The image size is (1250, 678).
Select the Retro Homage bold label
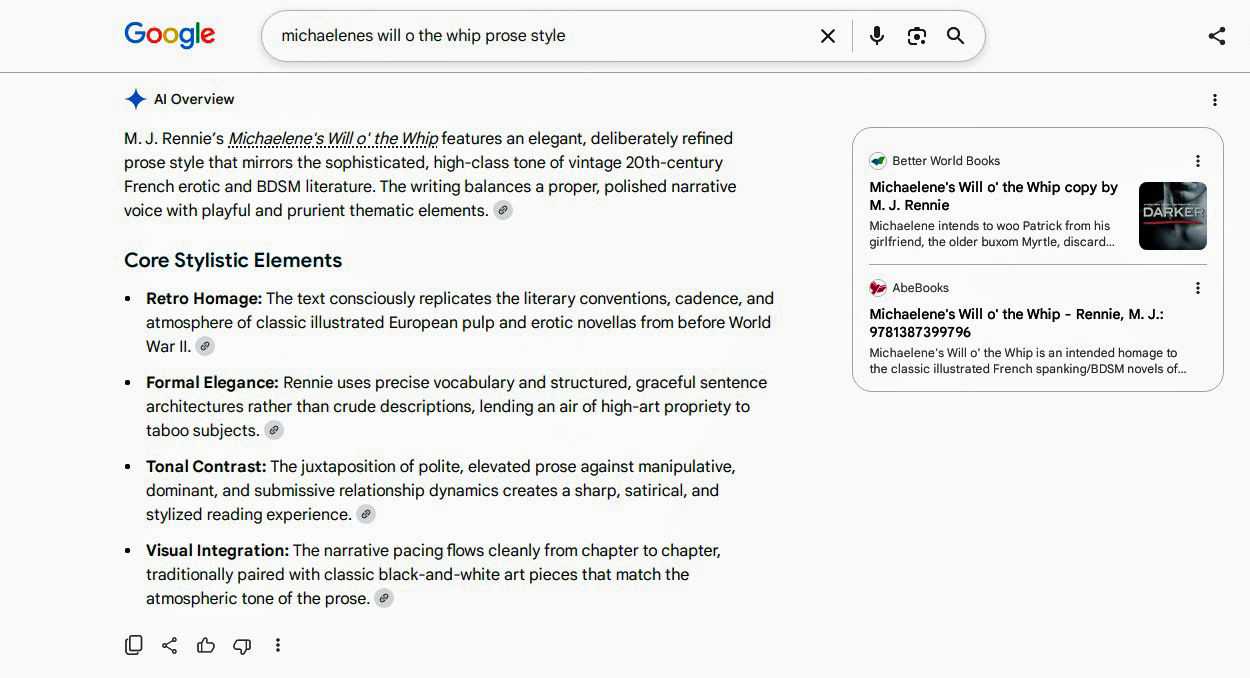pos(204,298)
